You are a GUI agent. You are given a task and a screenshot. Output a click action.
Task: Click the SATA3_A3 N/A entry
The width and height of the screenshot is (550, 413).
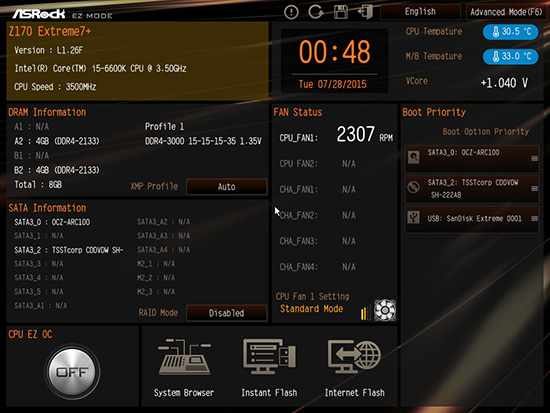[163, 236]
